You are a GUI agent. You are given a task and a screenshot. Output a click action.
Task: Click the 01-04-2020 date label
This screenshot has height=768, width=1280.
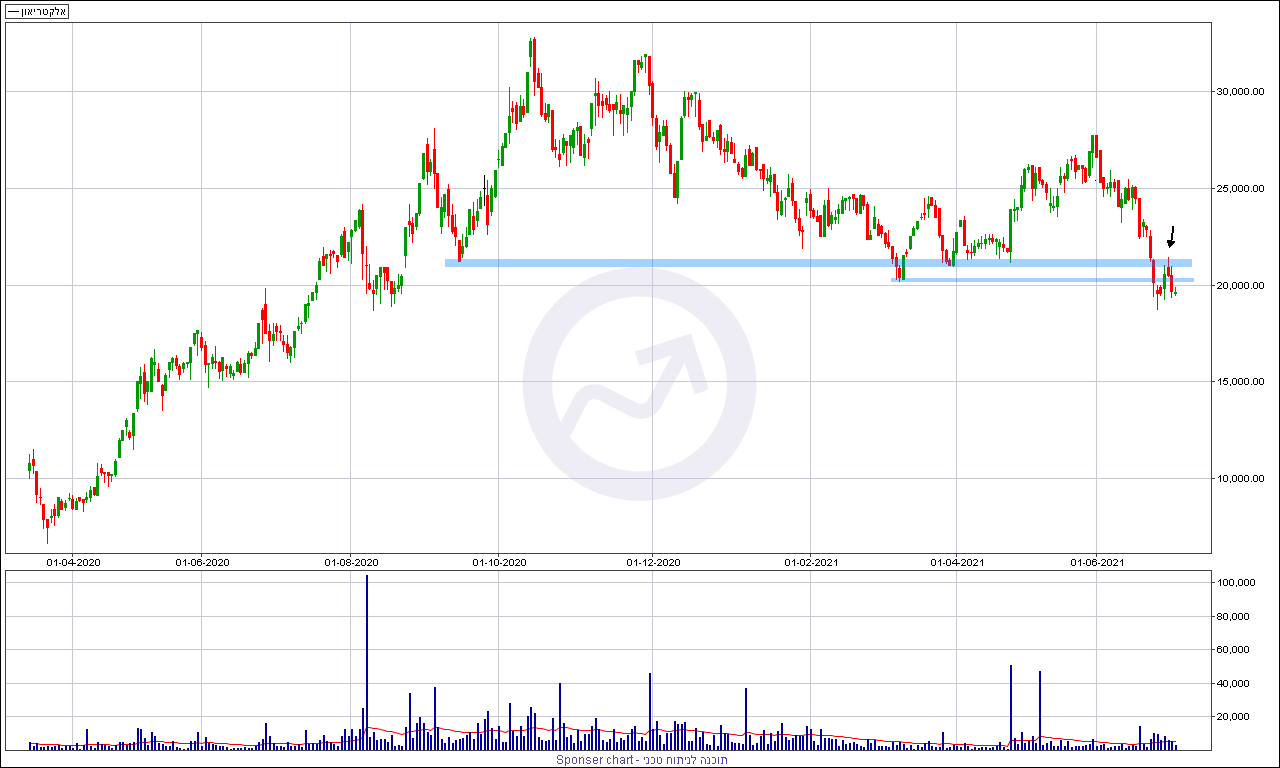[x=73, y=563]
